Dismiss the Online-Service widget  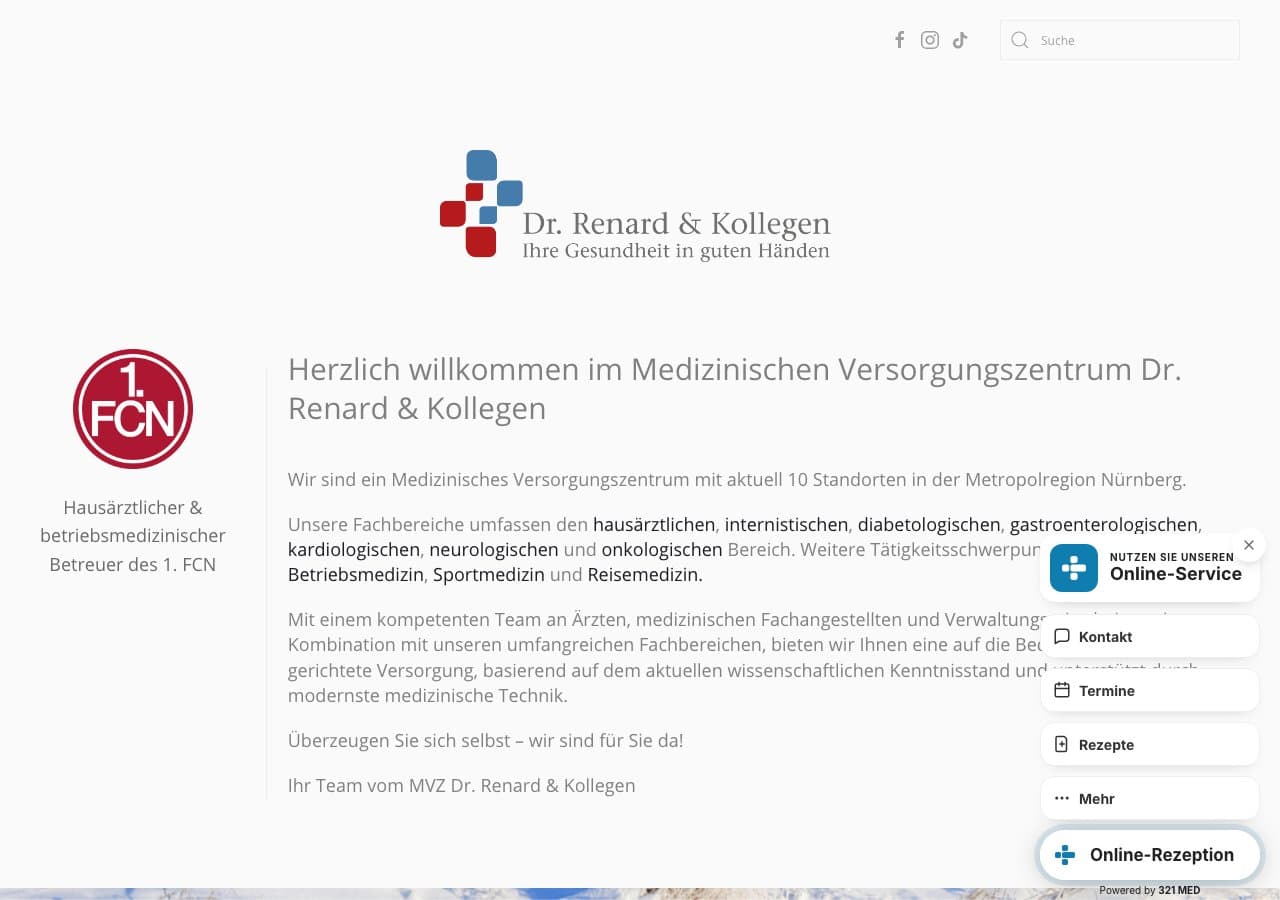coord(1248,545)
